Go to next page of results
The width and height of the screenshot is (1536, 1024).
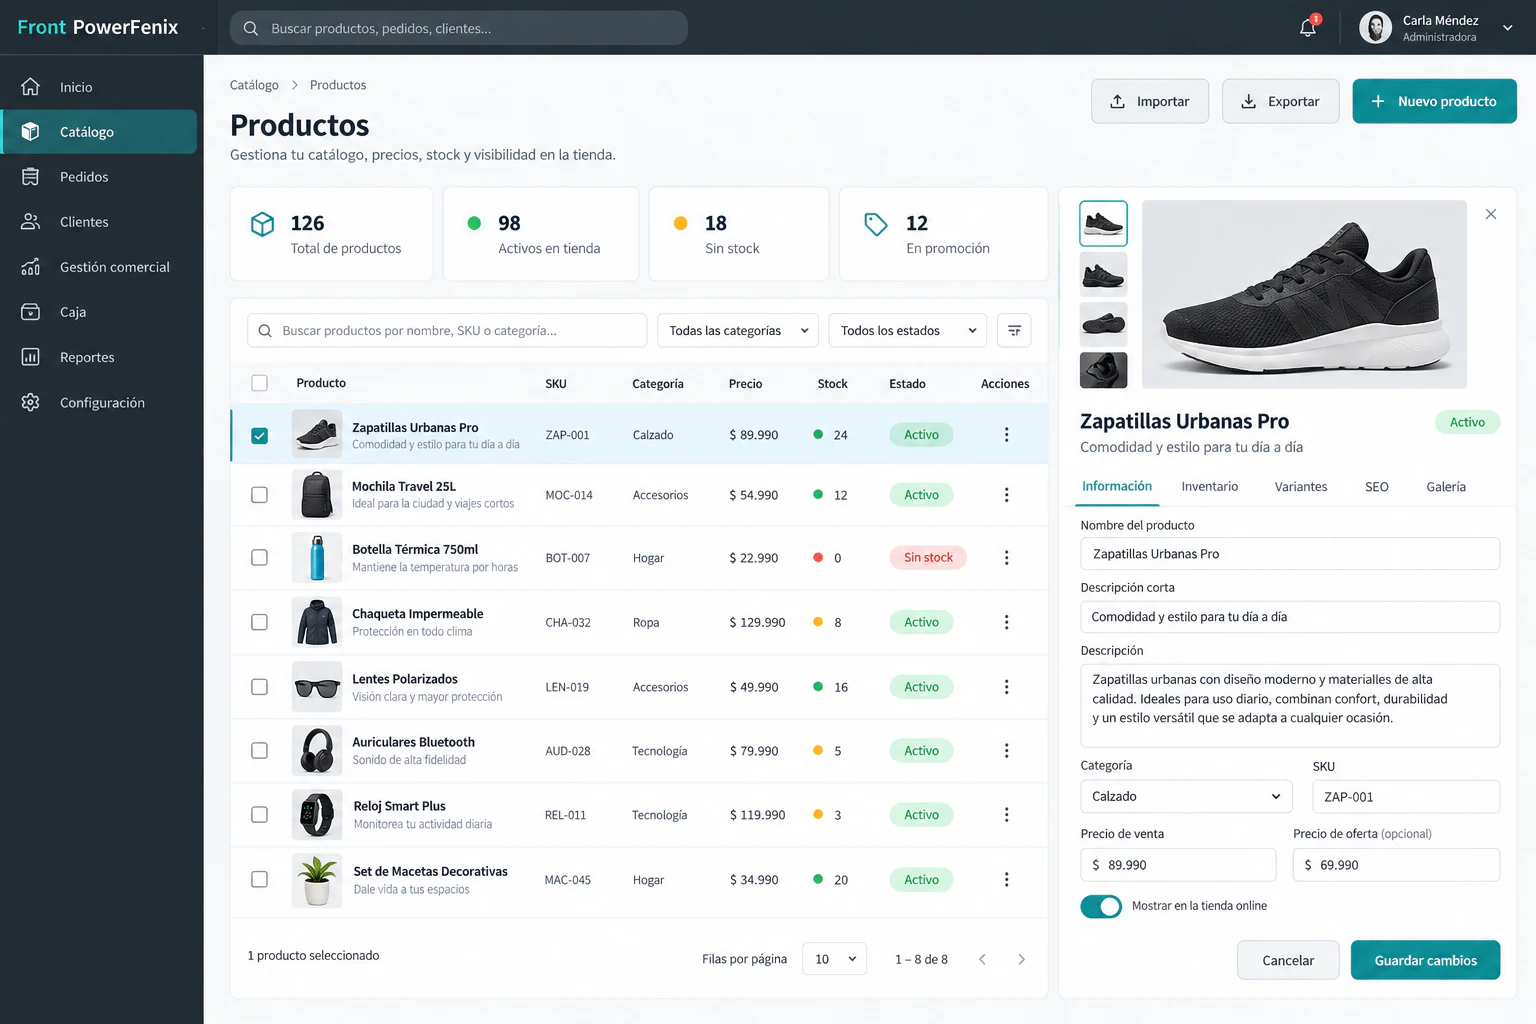(1021, 959)
